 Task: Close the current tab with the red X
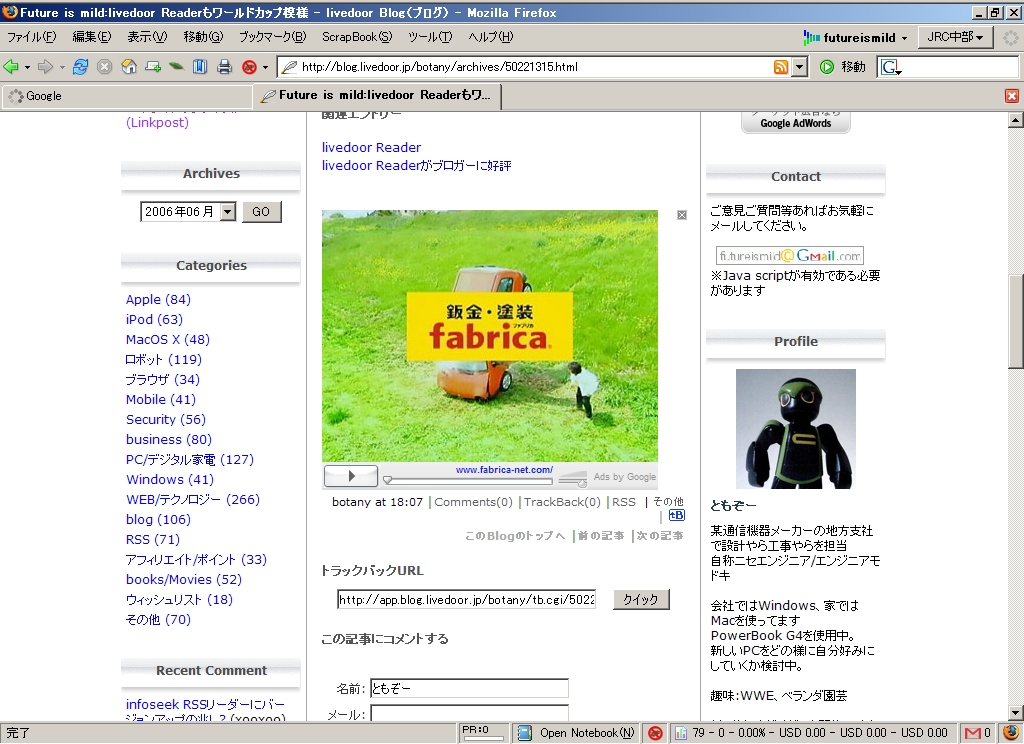(x=1012, y=96)
